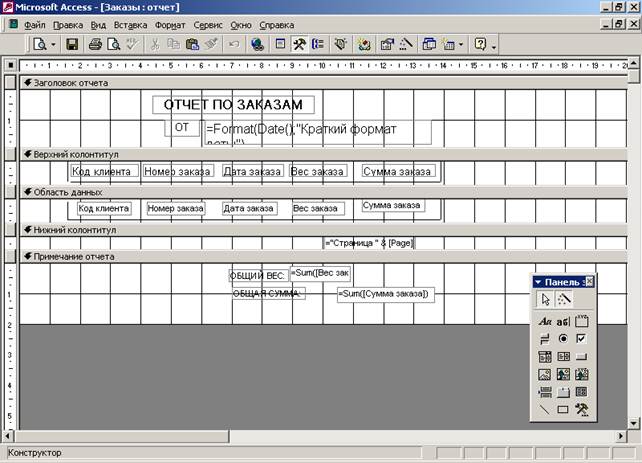Select the Rectangle tool in toolbox

(x=563, y=409)
